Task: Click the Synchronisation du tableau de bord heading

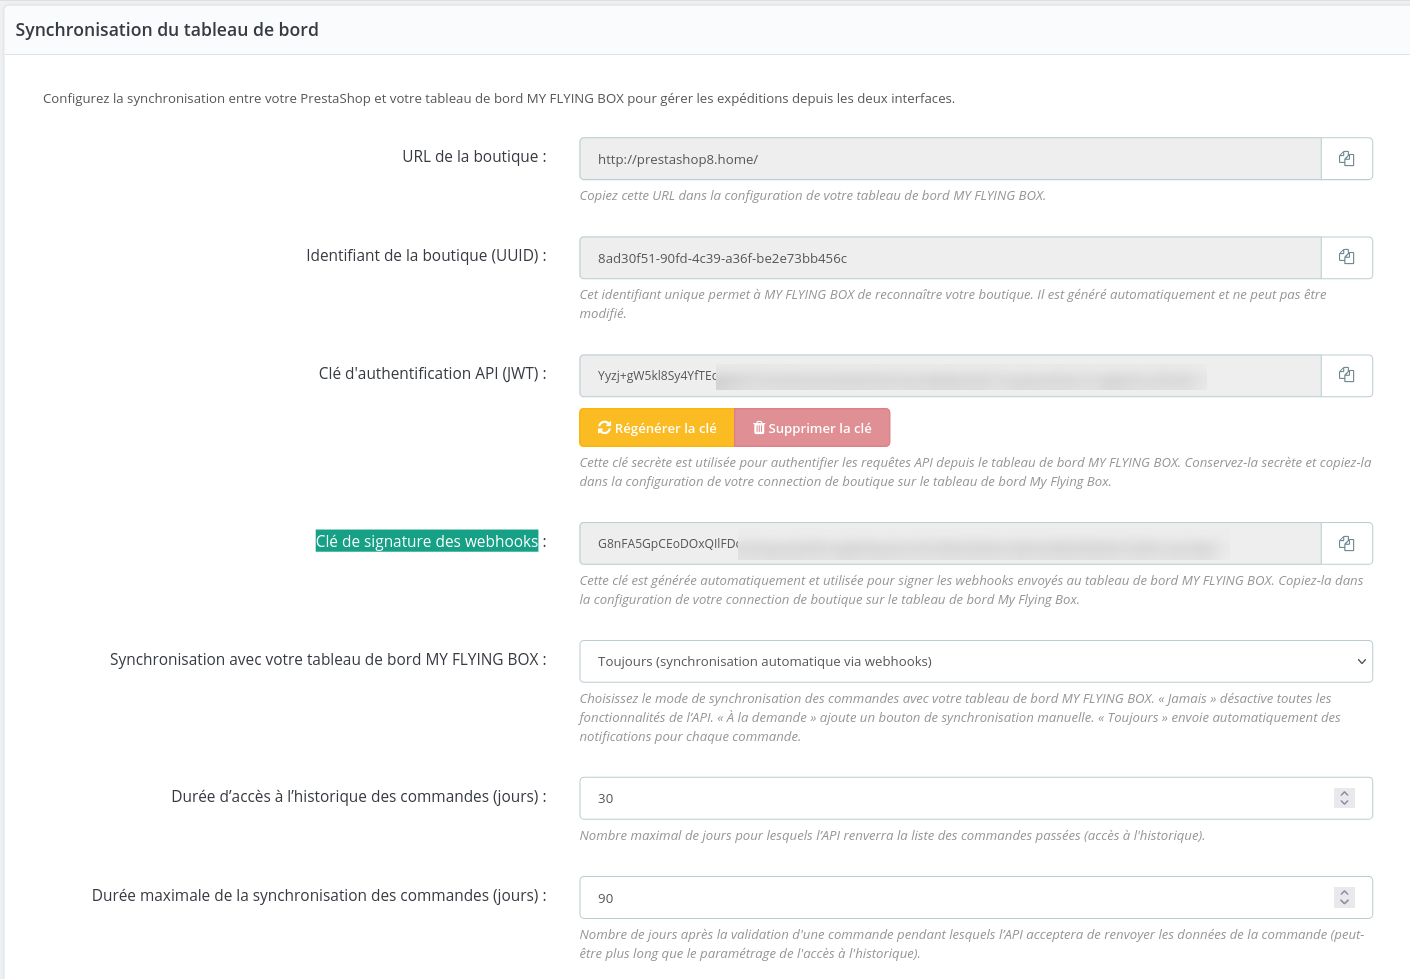Action: pos(167,30)
